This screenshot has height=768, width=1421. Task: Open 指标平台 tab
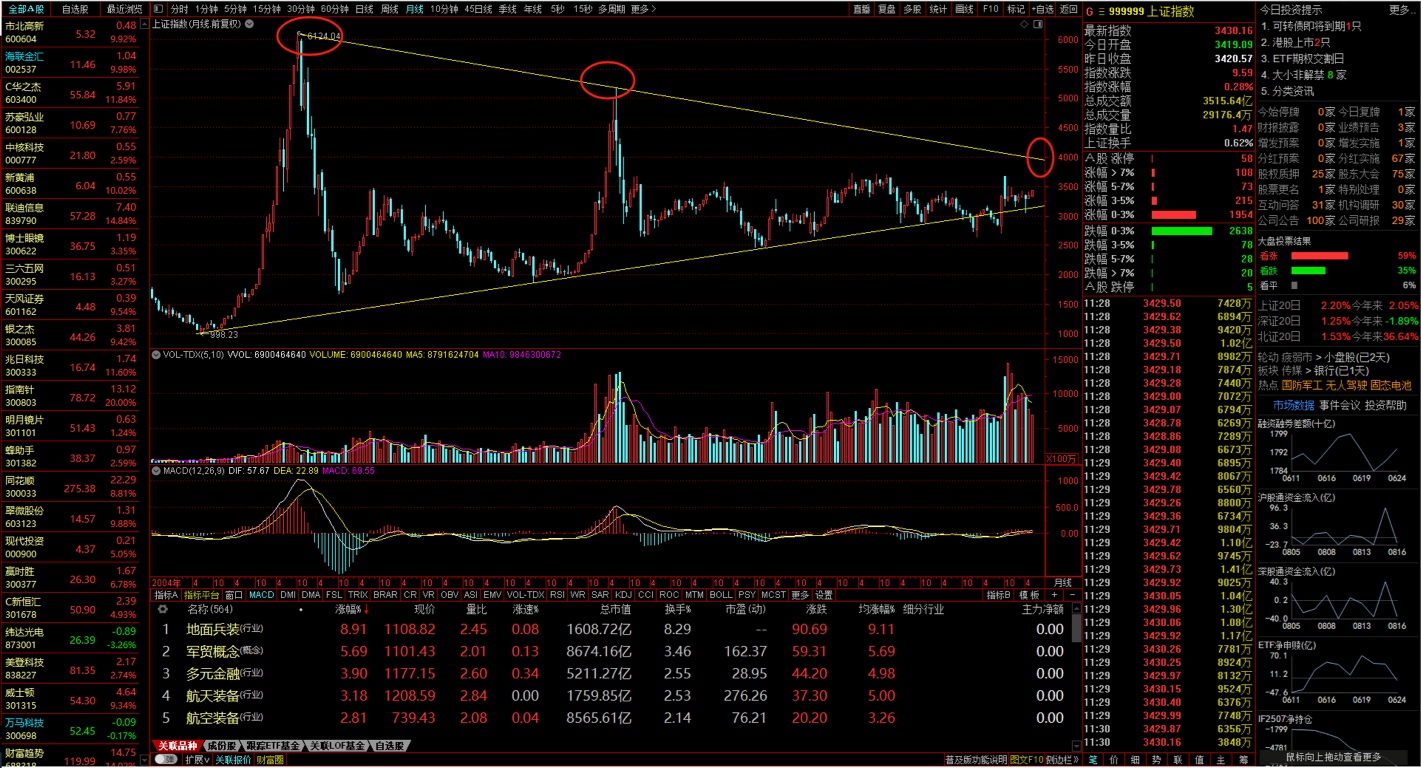[x=201, y=594]
